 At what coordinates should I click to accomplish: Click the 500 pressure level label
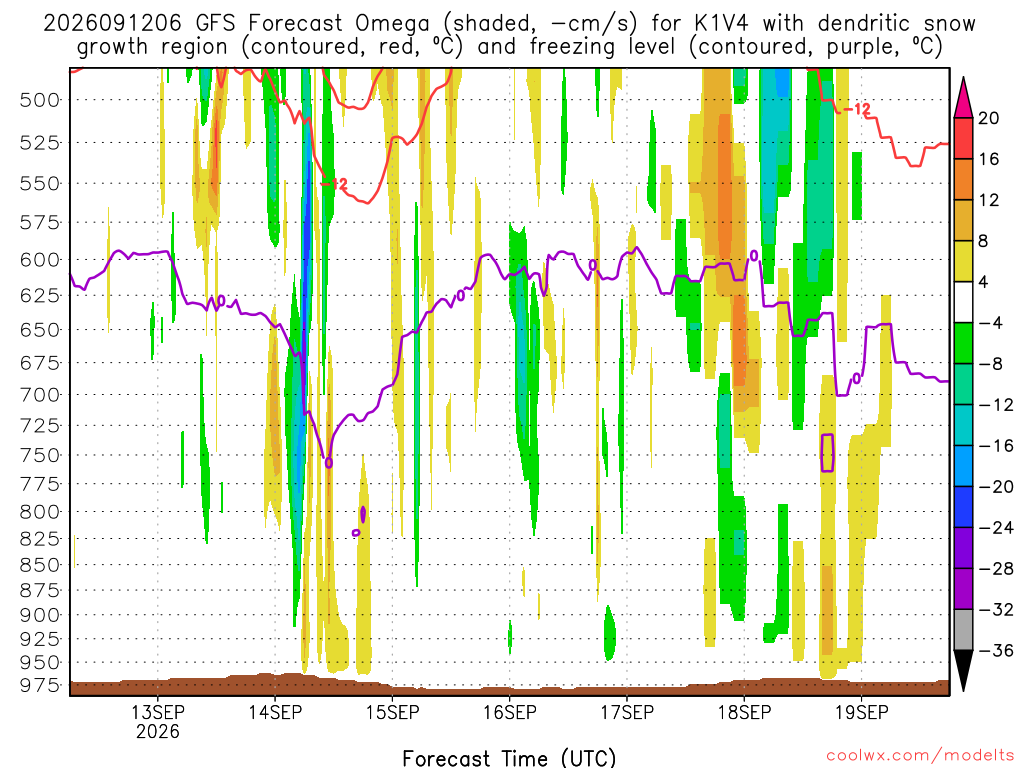coord(39,100)
